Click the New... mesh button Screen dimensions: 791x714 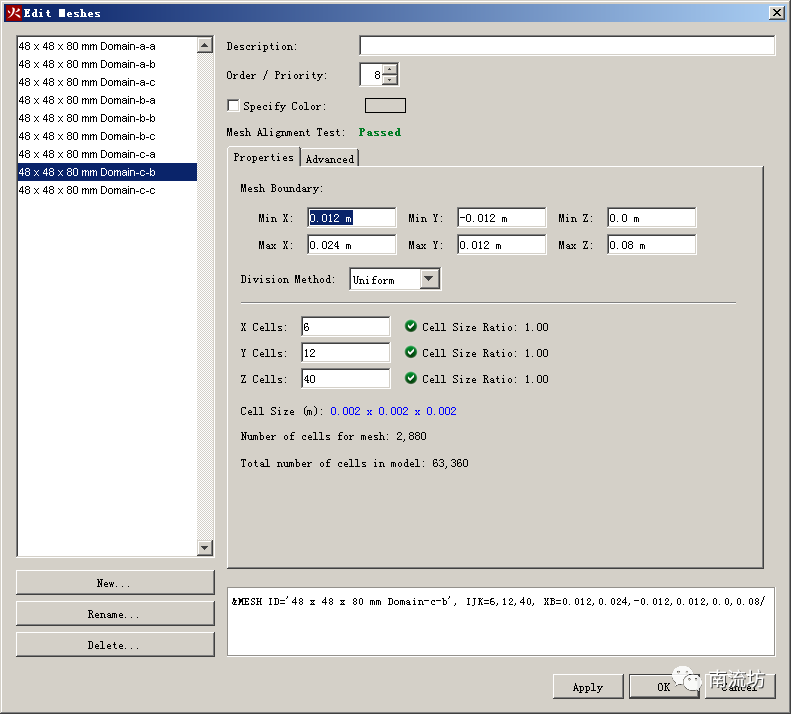coord(115,583)
